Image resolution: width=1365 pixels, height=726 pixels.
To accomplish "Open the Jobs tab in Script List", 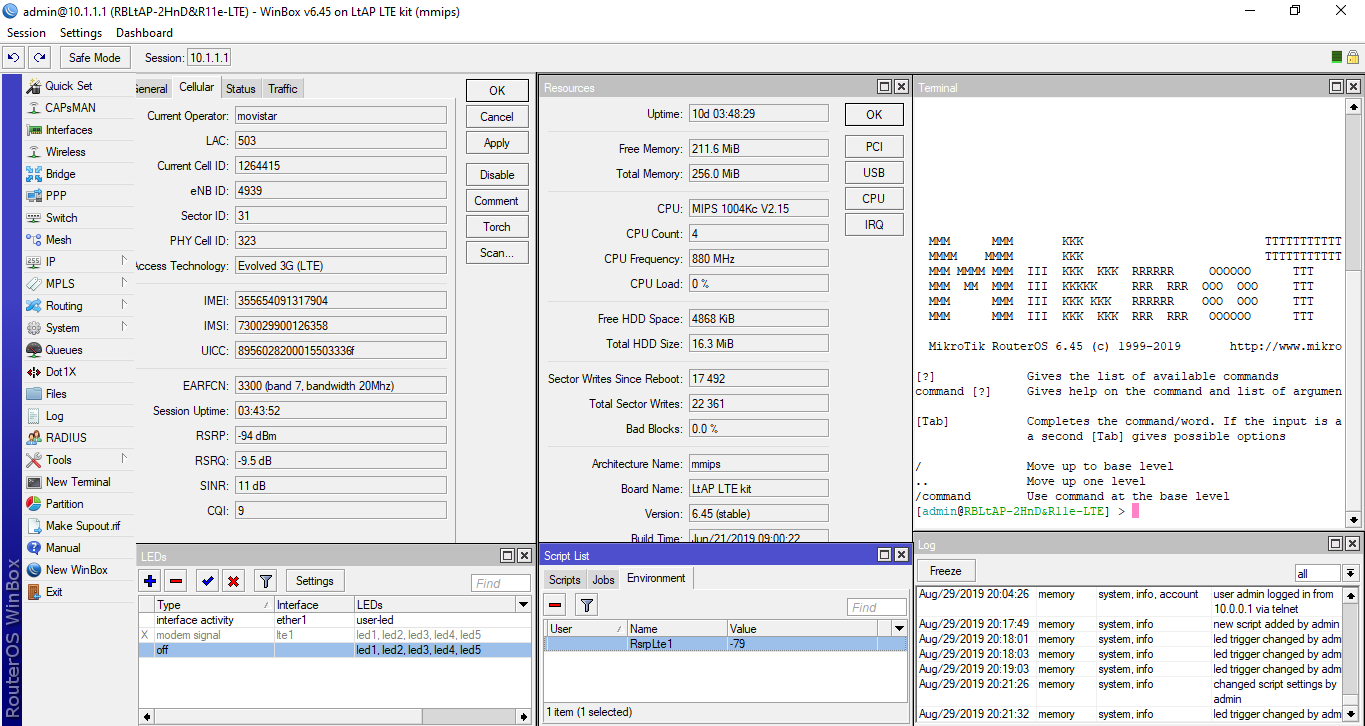I will pyautogui.click(x=603, y=578).
